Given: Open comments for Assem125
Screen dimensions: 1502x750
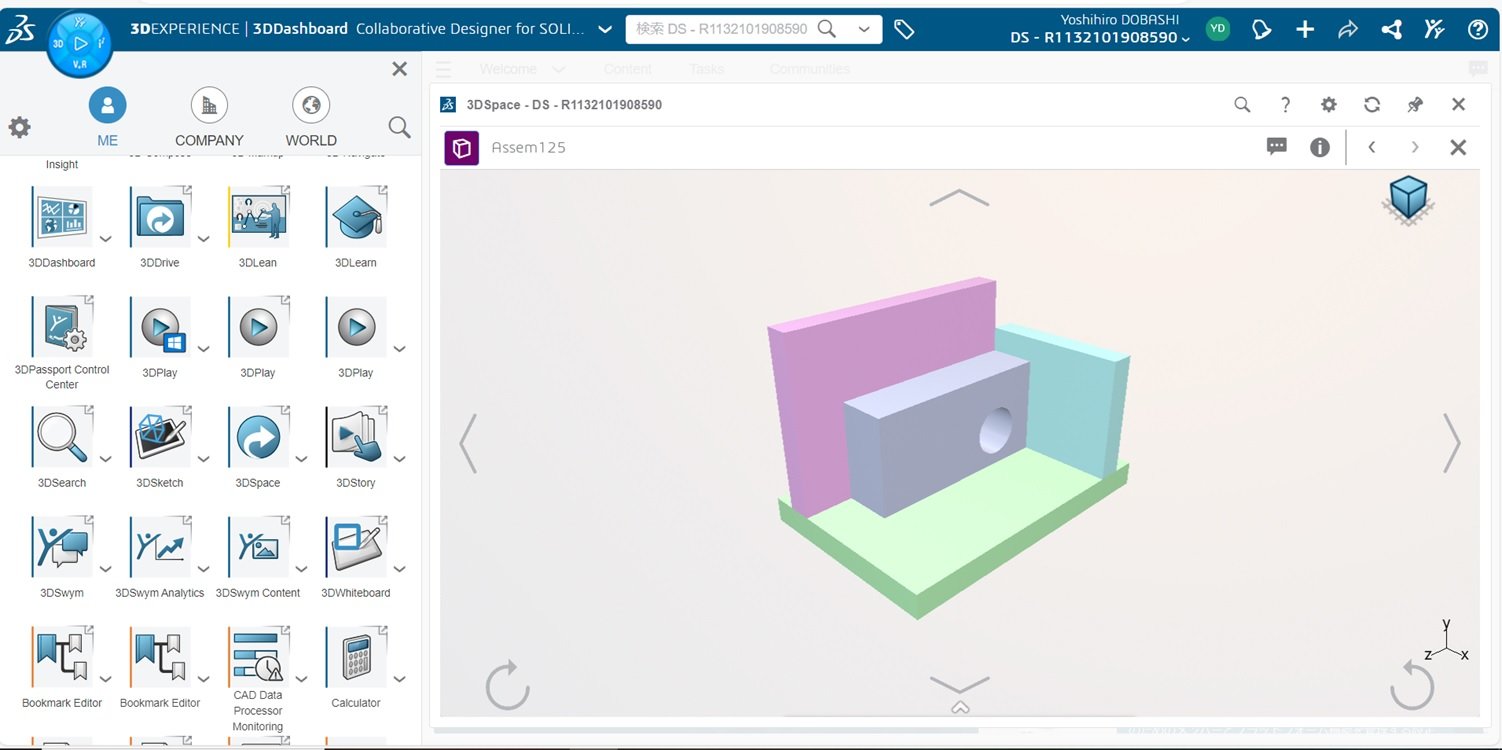Looking at the screenshot, I should [1277, 147].
